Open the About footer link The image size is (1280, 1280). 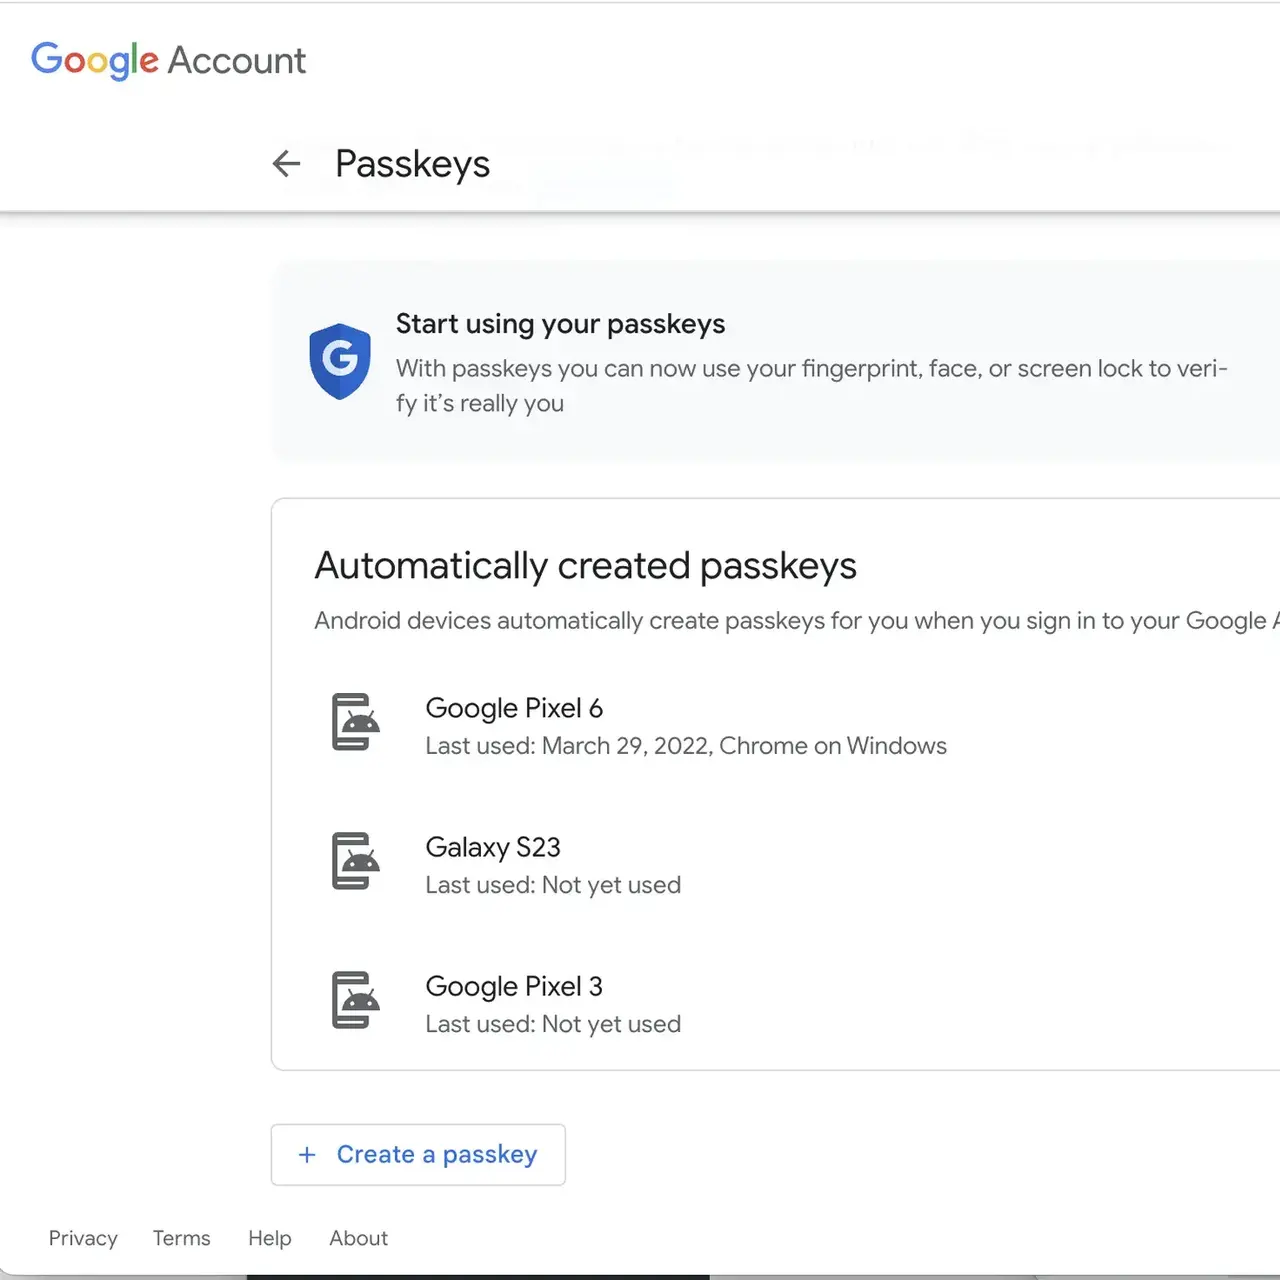coord(358,1238)
